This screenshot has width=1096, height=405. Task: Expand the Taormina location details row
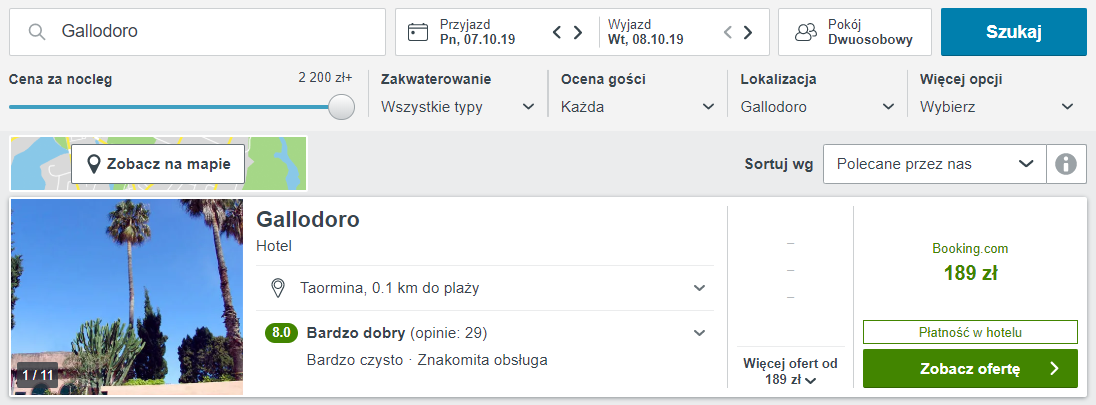coord(485,287)
